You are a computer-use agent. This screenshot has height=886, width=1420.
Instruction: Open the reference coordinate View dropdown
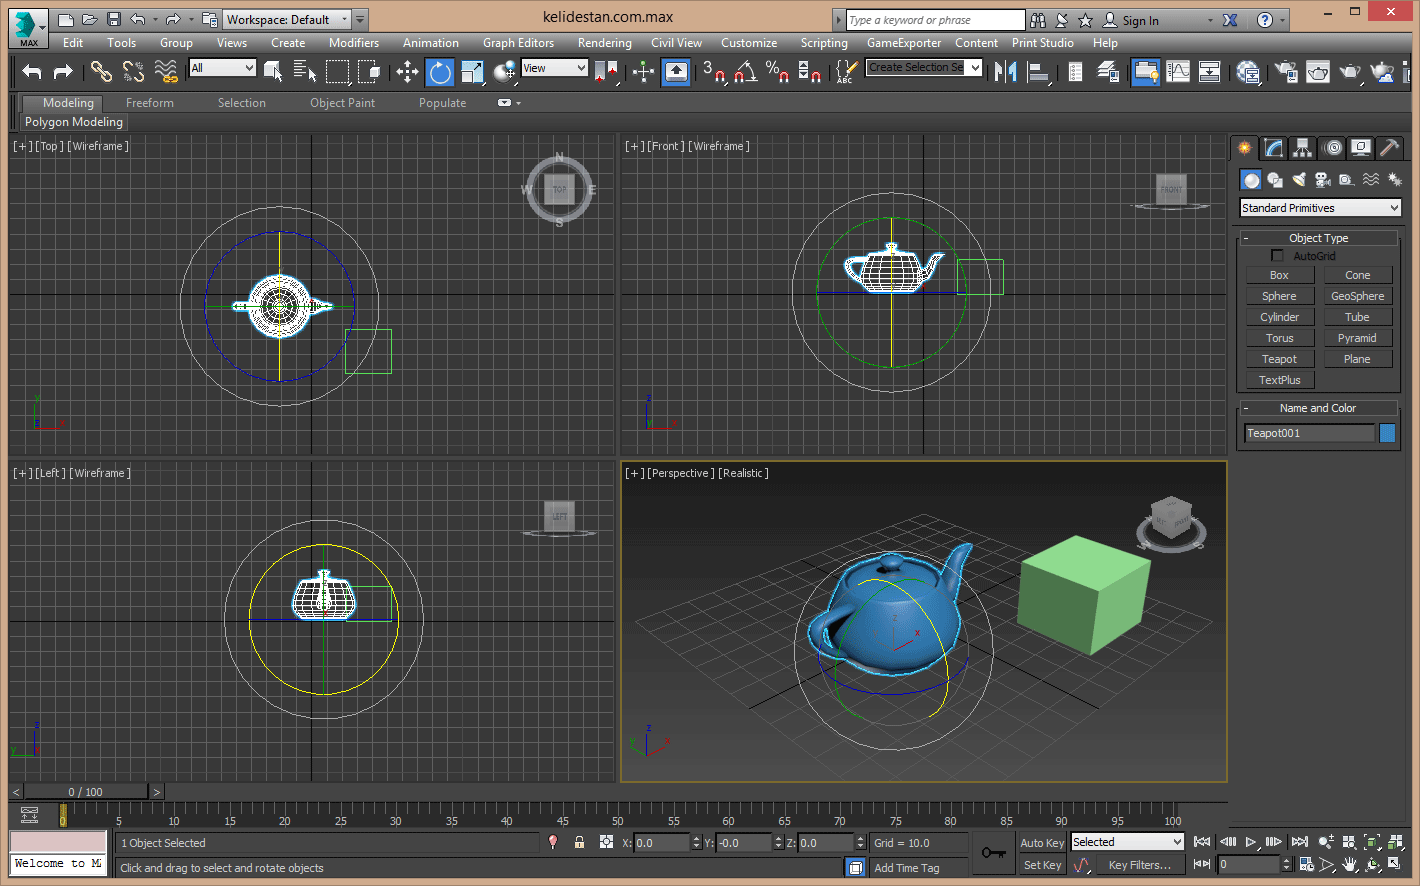pos(554,68)
